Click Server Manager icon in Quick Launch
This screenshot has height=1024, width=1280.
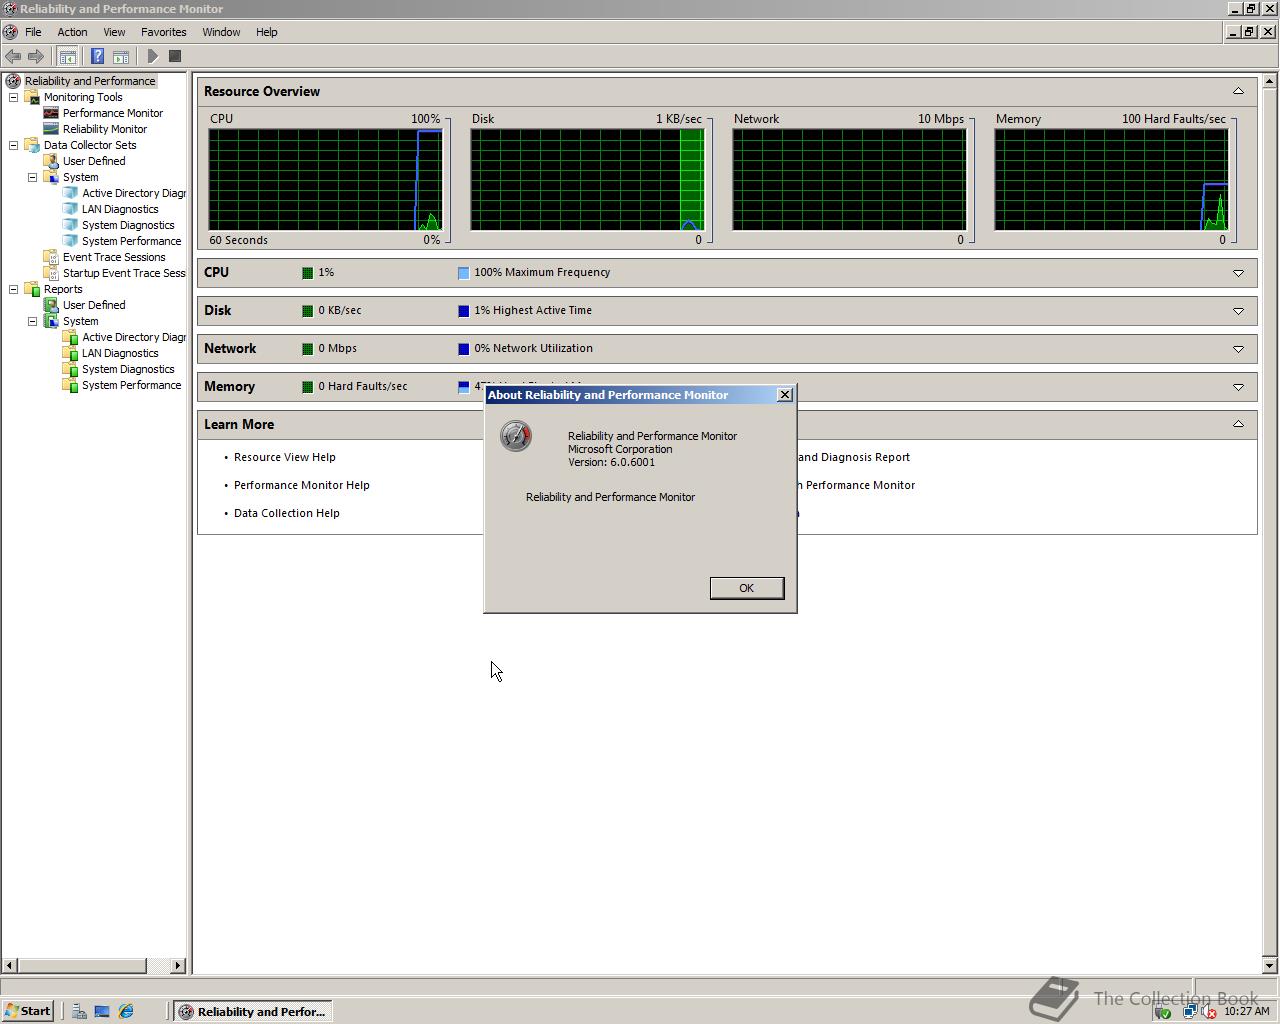tap(79, 1011)
